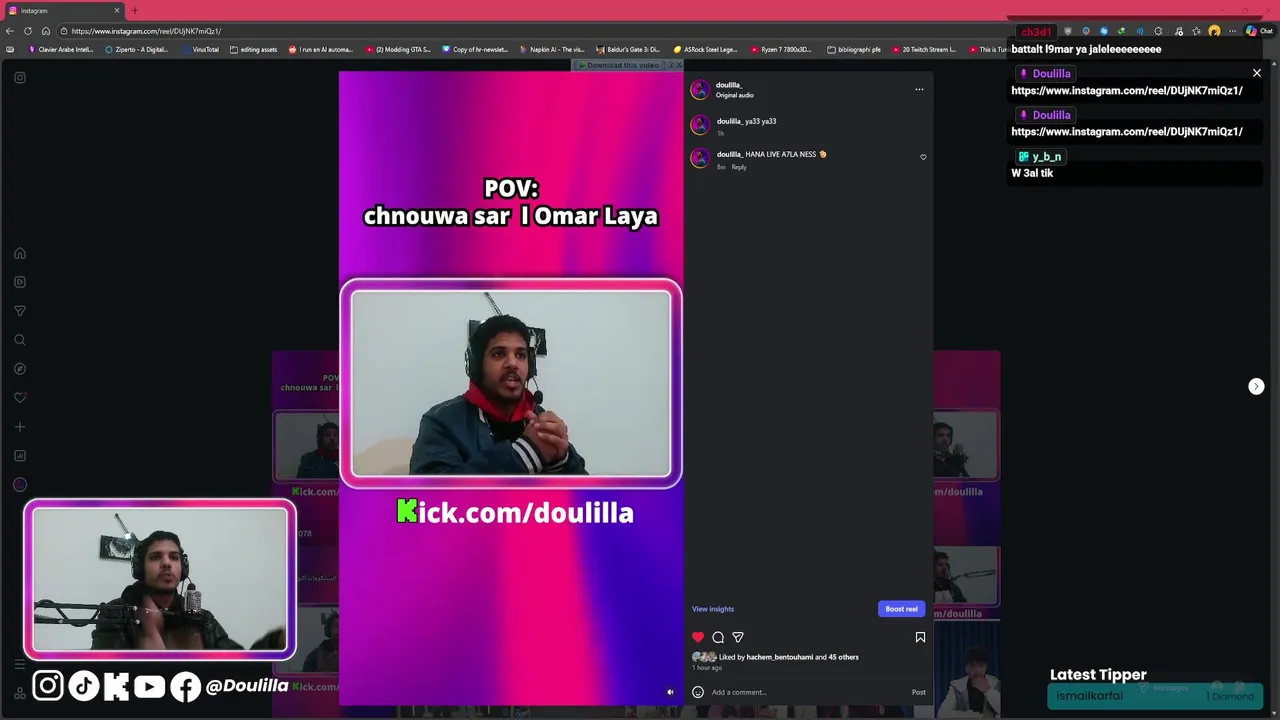Viewport: 1280px width, 720px height.
Task: Share the reel with the paper-plane icon
Action: [738, 637]
